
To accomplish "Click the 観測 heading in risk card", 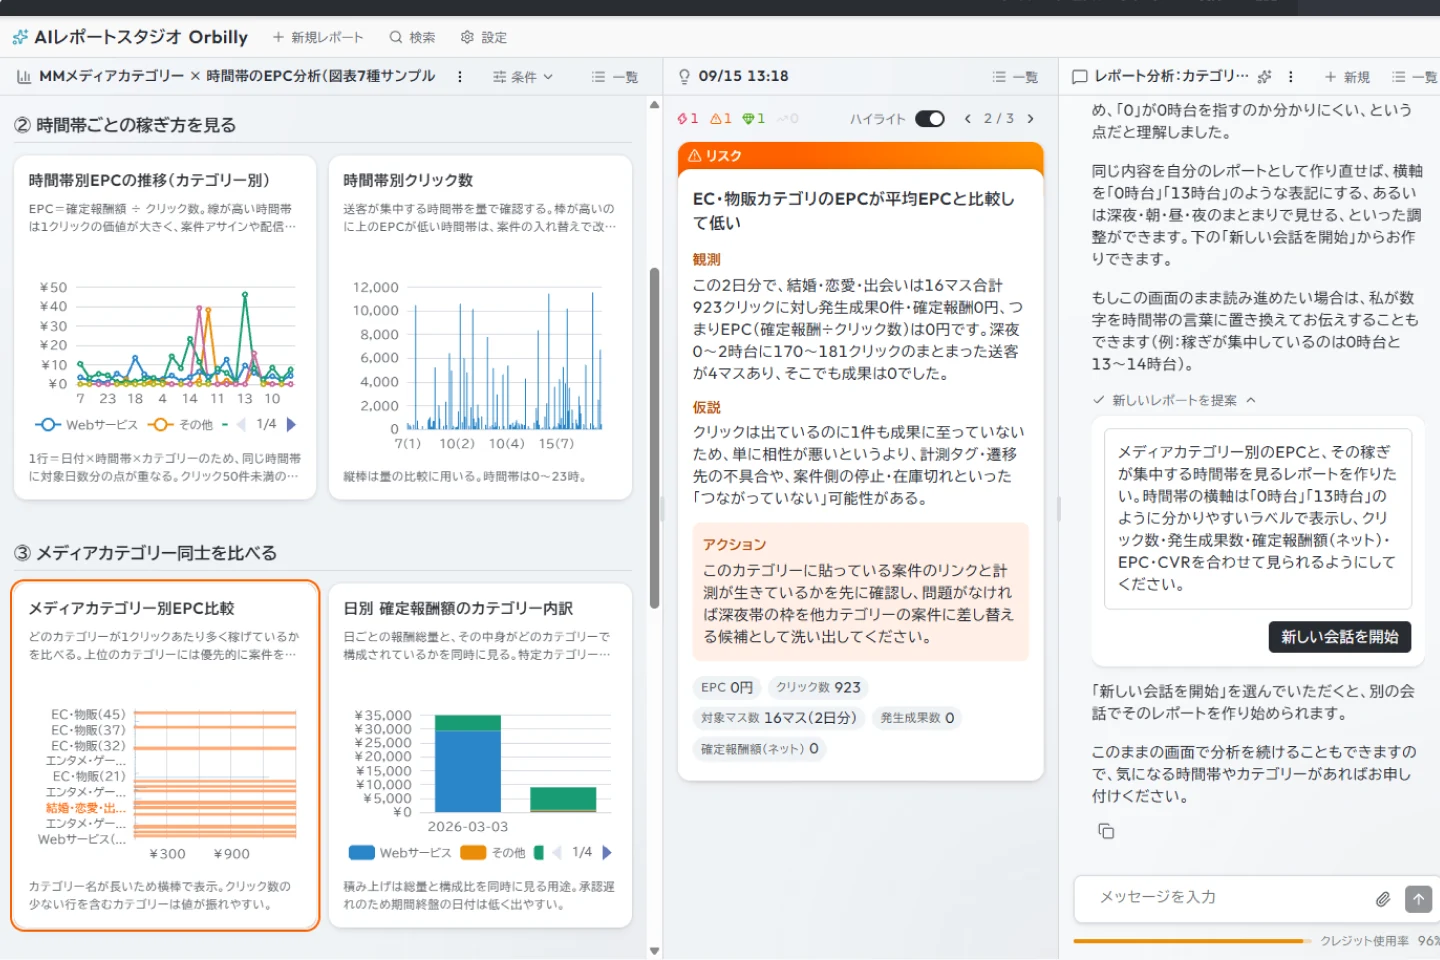I will click(x=707, y=260).
